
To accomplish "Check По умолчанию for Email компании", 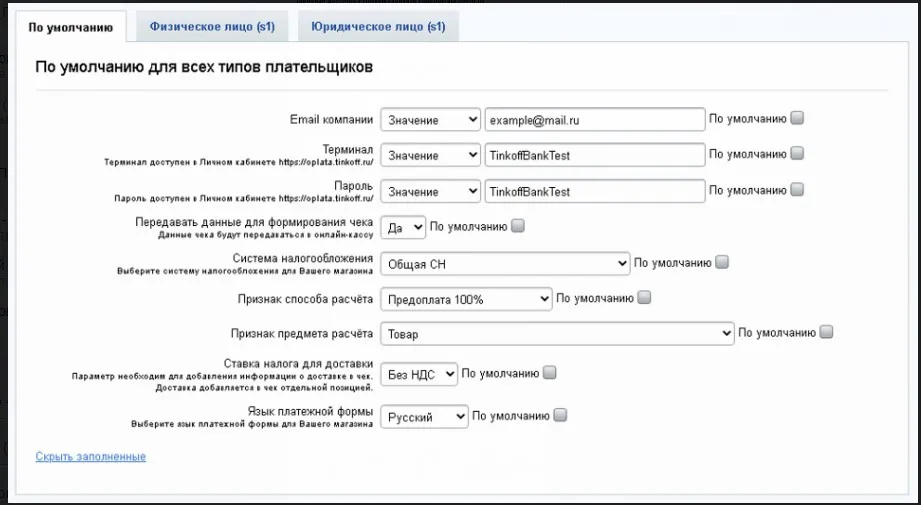I will (797, 118).
